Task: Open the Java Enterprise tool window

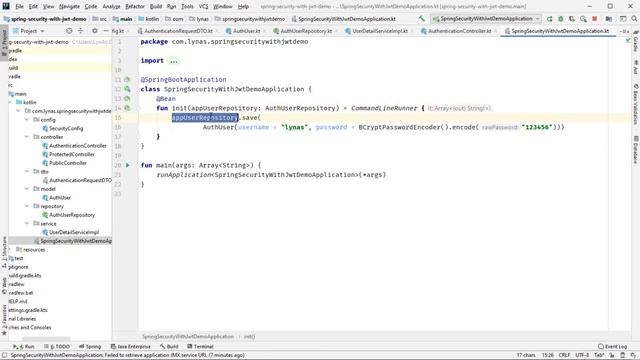Action: [131, 347]
